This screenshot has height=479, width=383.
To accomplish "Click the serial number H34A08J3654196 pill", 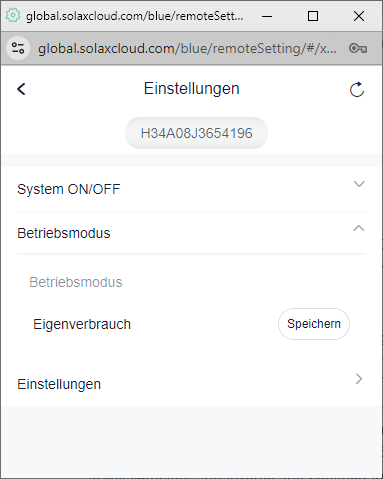I will point(196,133).
